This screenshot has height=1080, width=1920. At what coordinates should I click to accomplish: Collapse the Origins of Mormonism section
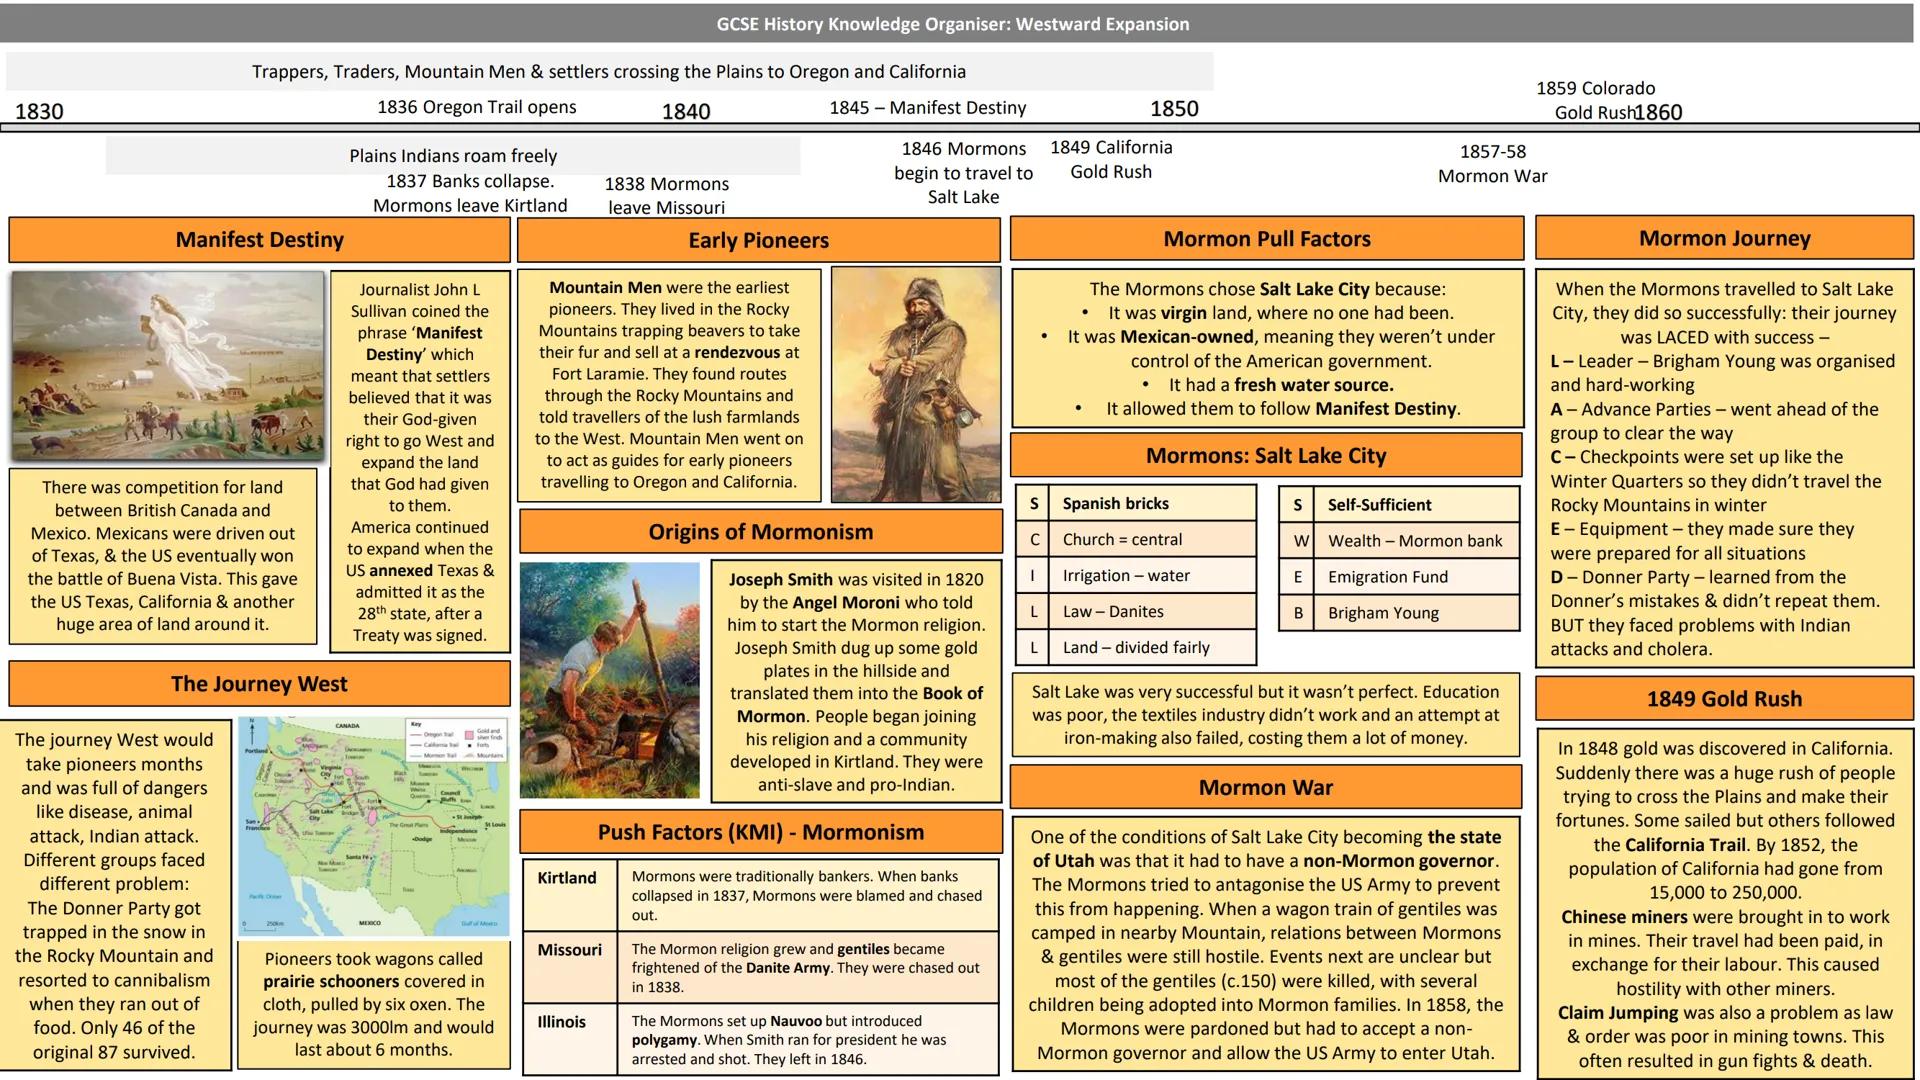(758, 531)
